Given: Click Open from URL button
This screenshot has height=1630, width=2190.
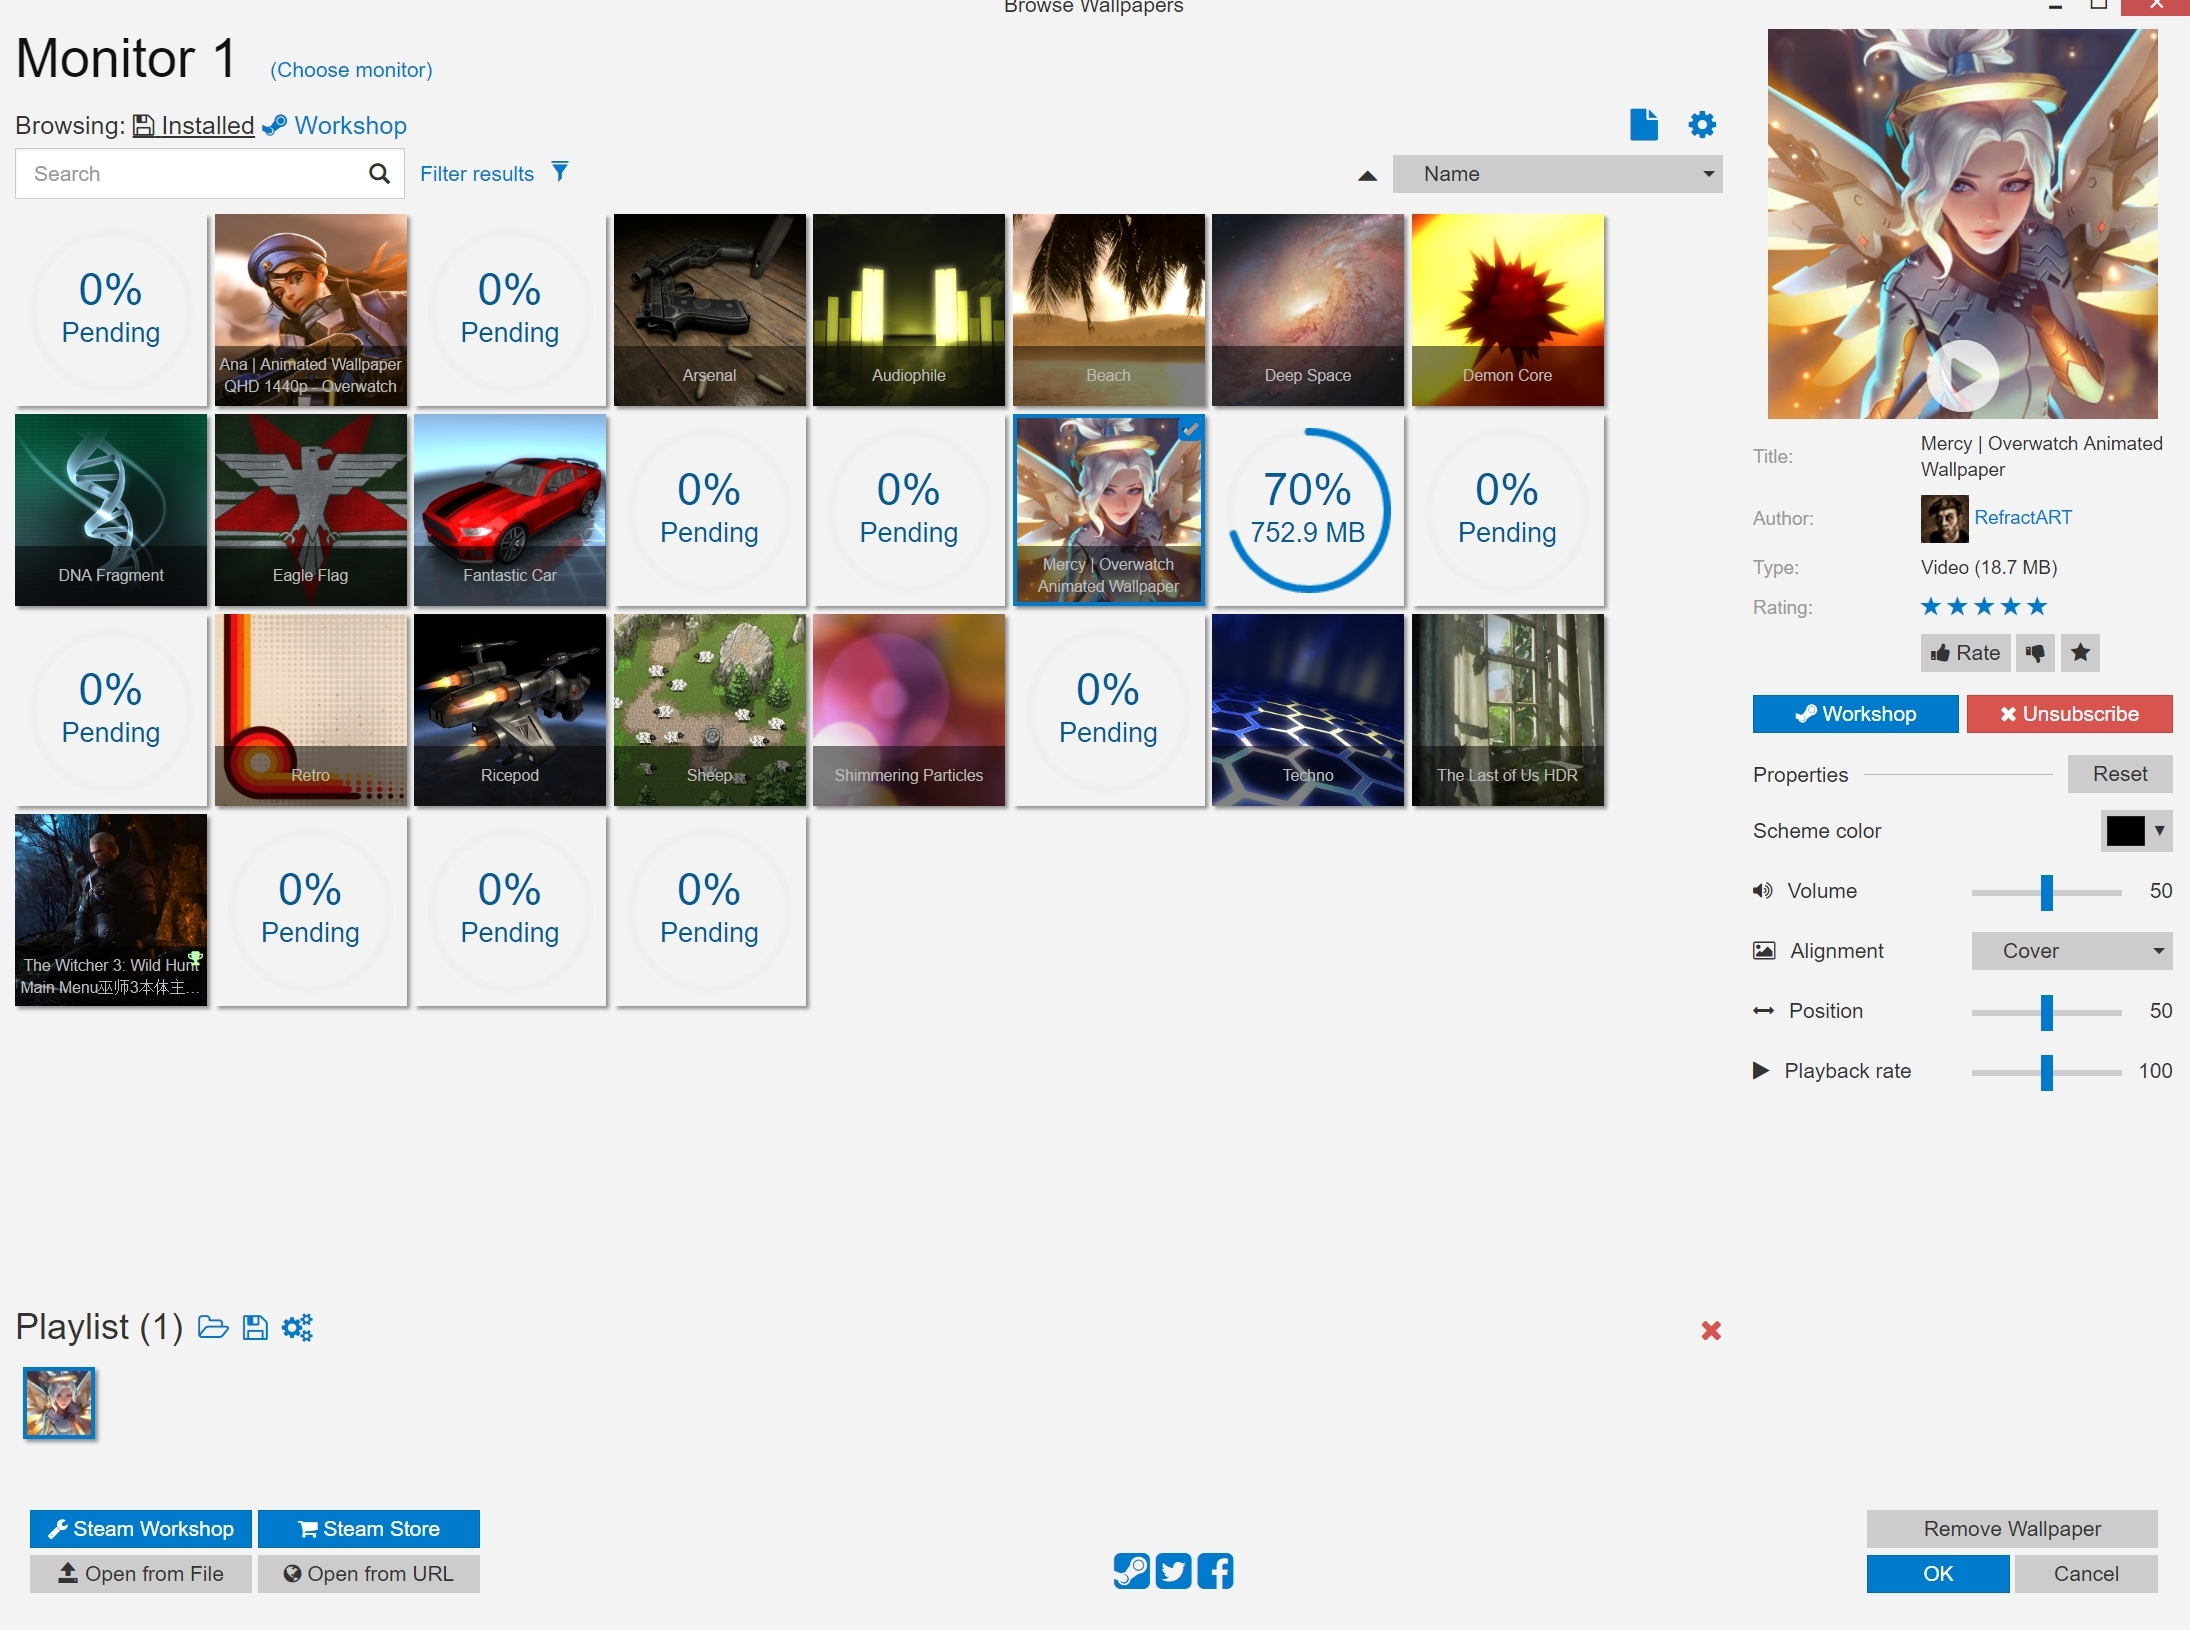Looking at the screenshot, I should pos(368,1574).
